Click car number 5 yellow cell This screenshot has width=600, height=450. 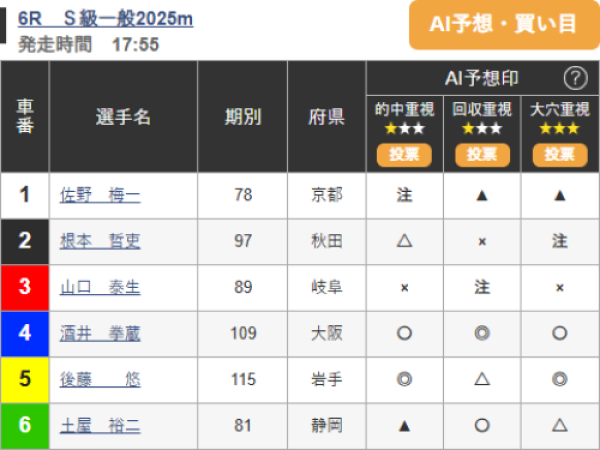point(25,380)
